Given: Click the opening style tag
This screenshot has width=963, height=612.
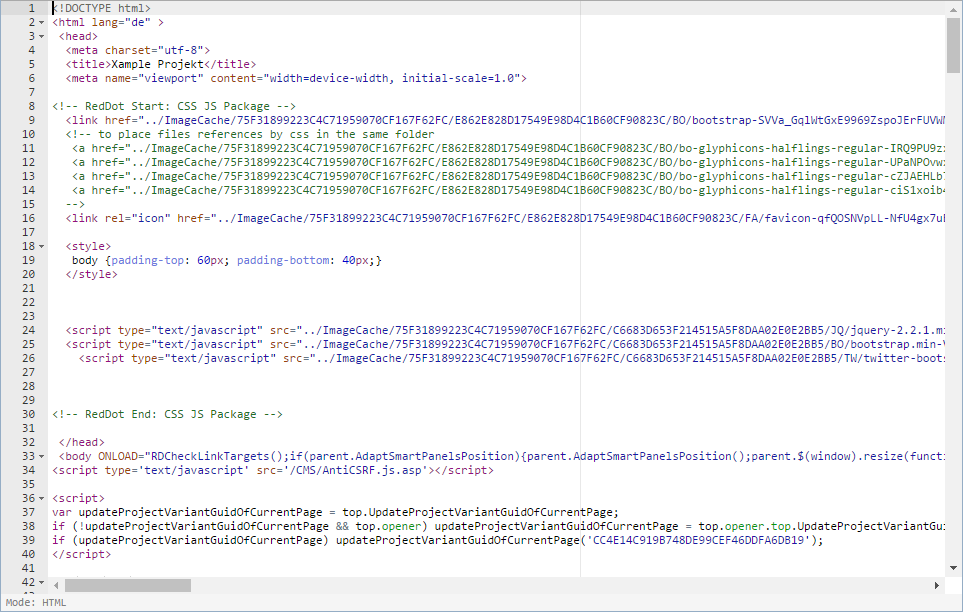Looking at the screenshot, I should (x=88, y=246).
